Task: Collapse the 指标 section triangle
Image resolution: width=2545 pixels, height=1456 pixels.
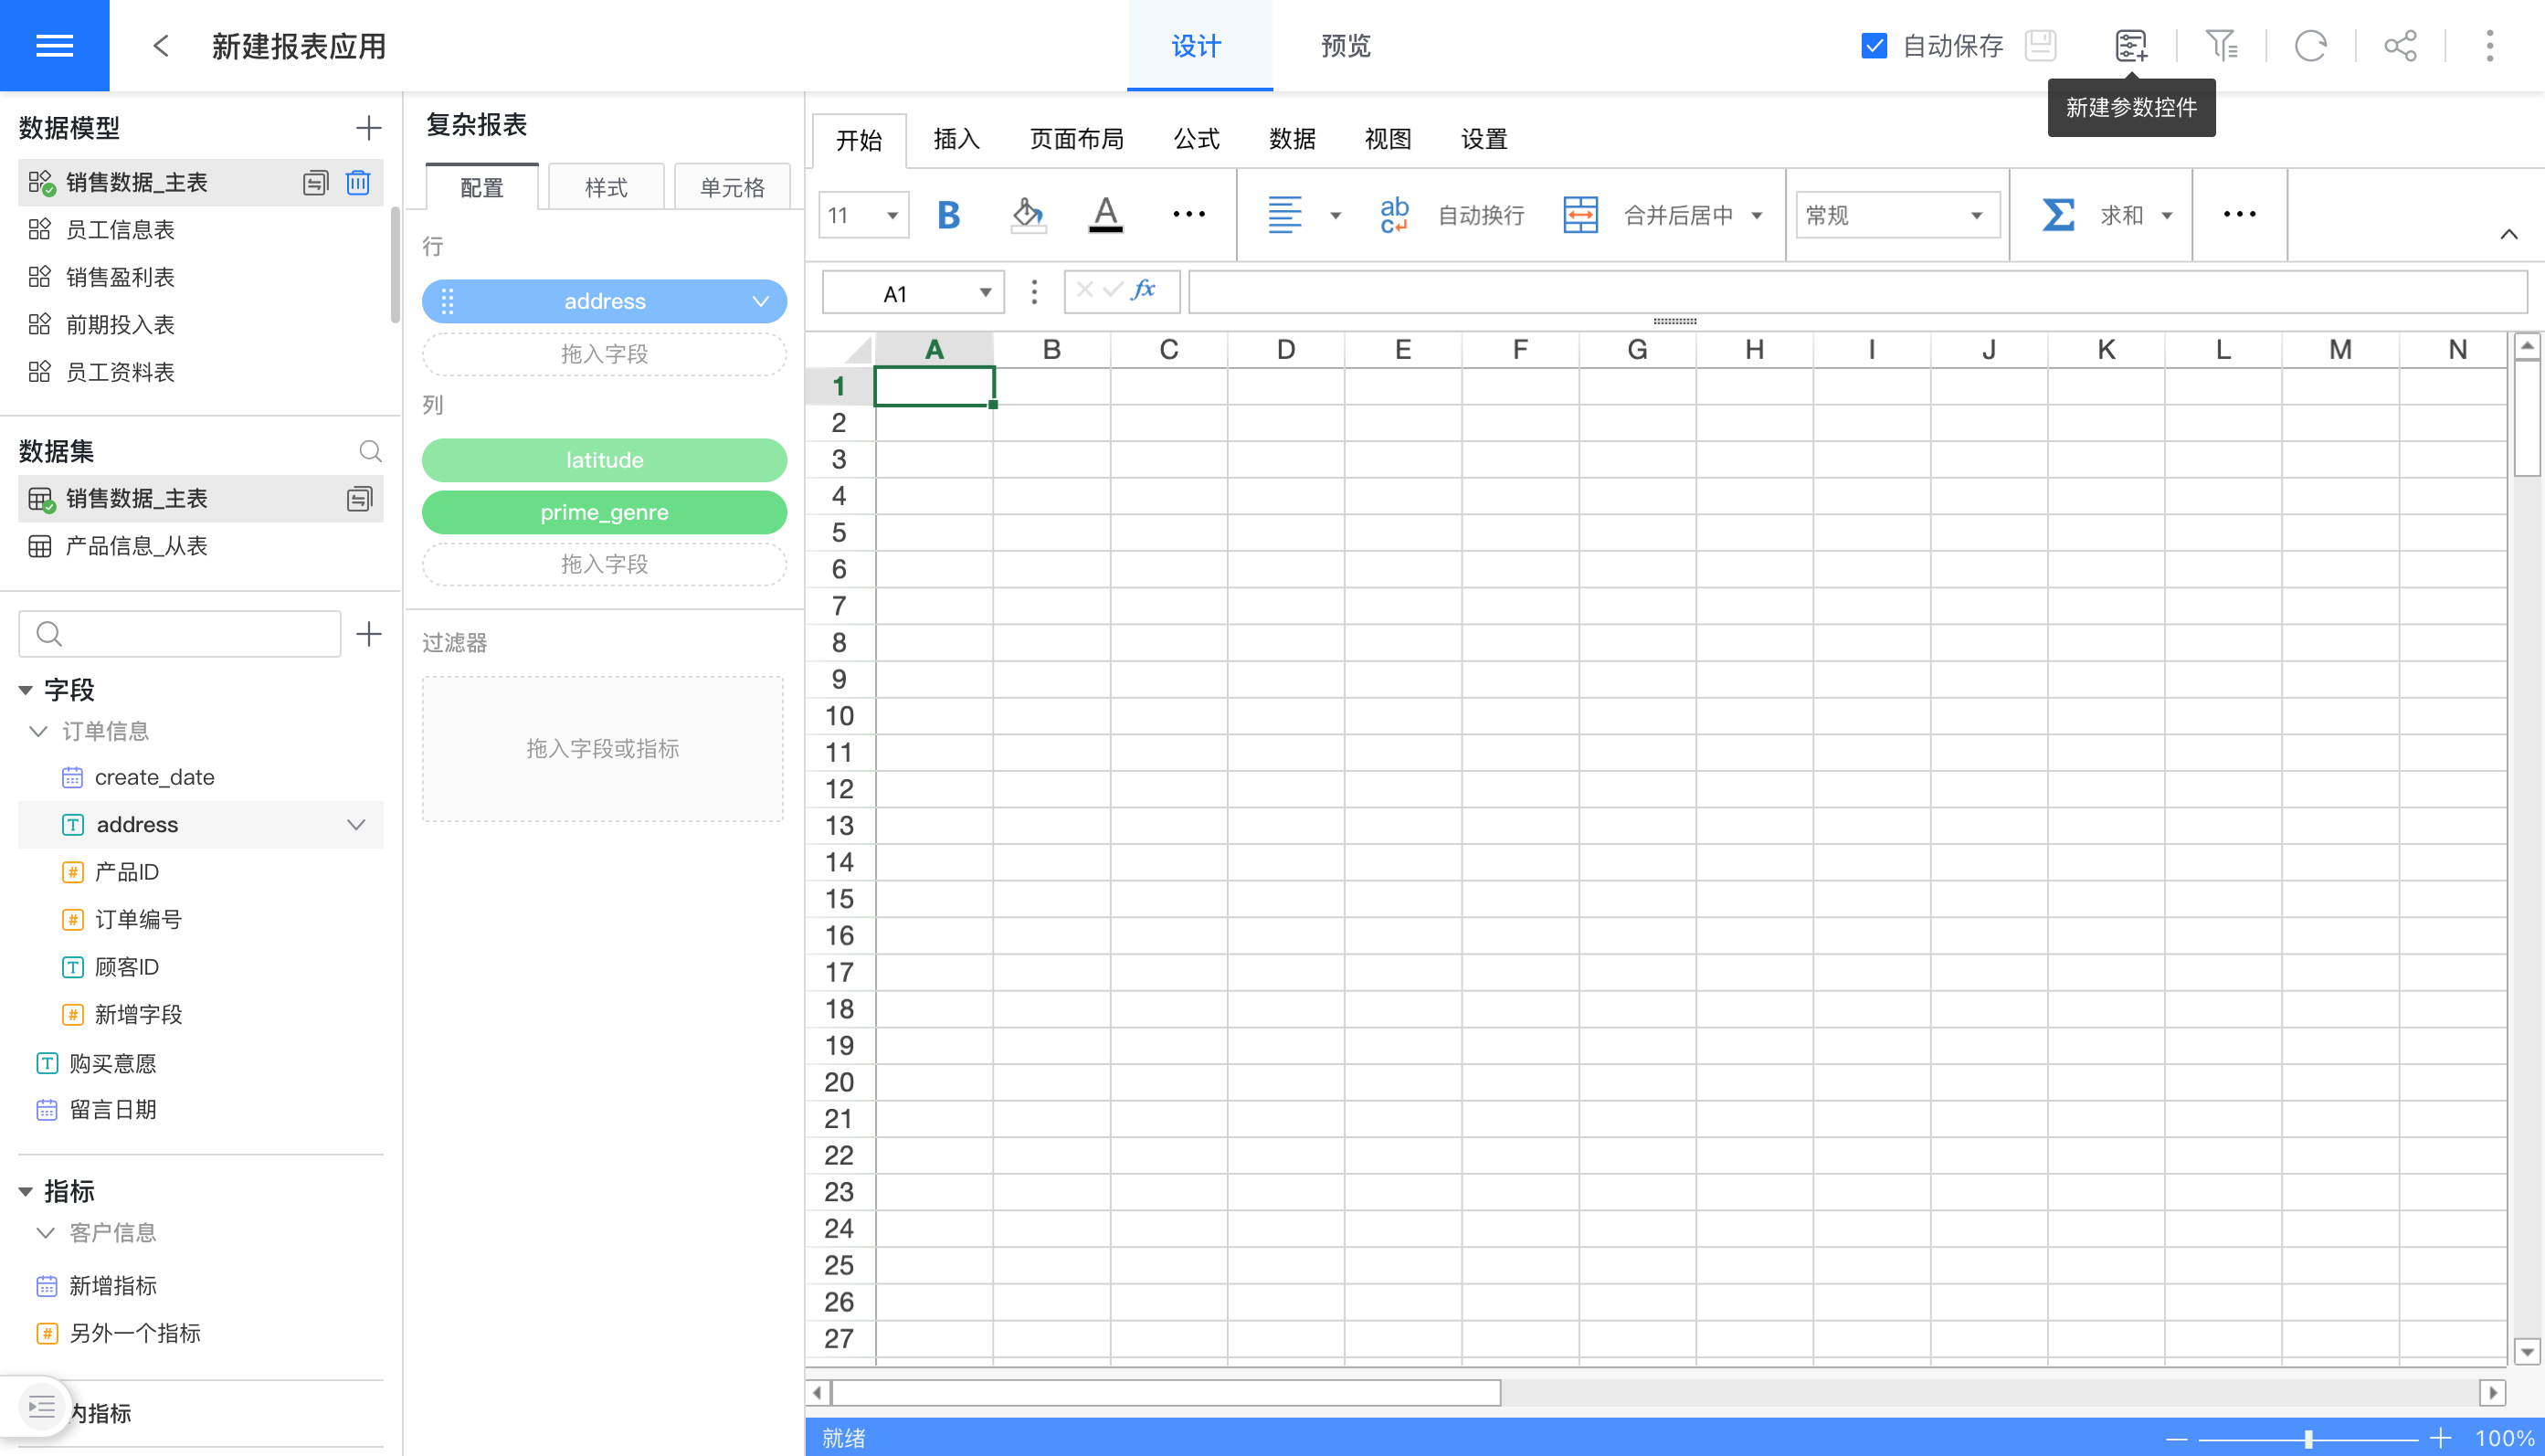Action: click(x=26, y=1191)
